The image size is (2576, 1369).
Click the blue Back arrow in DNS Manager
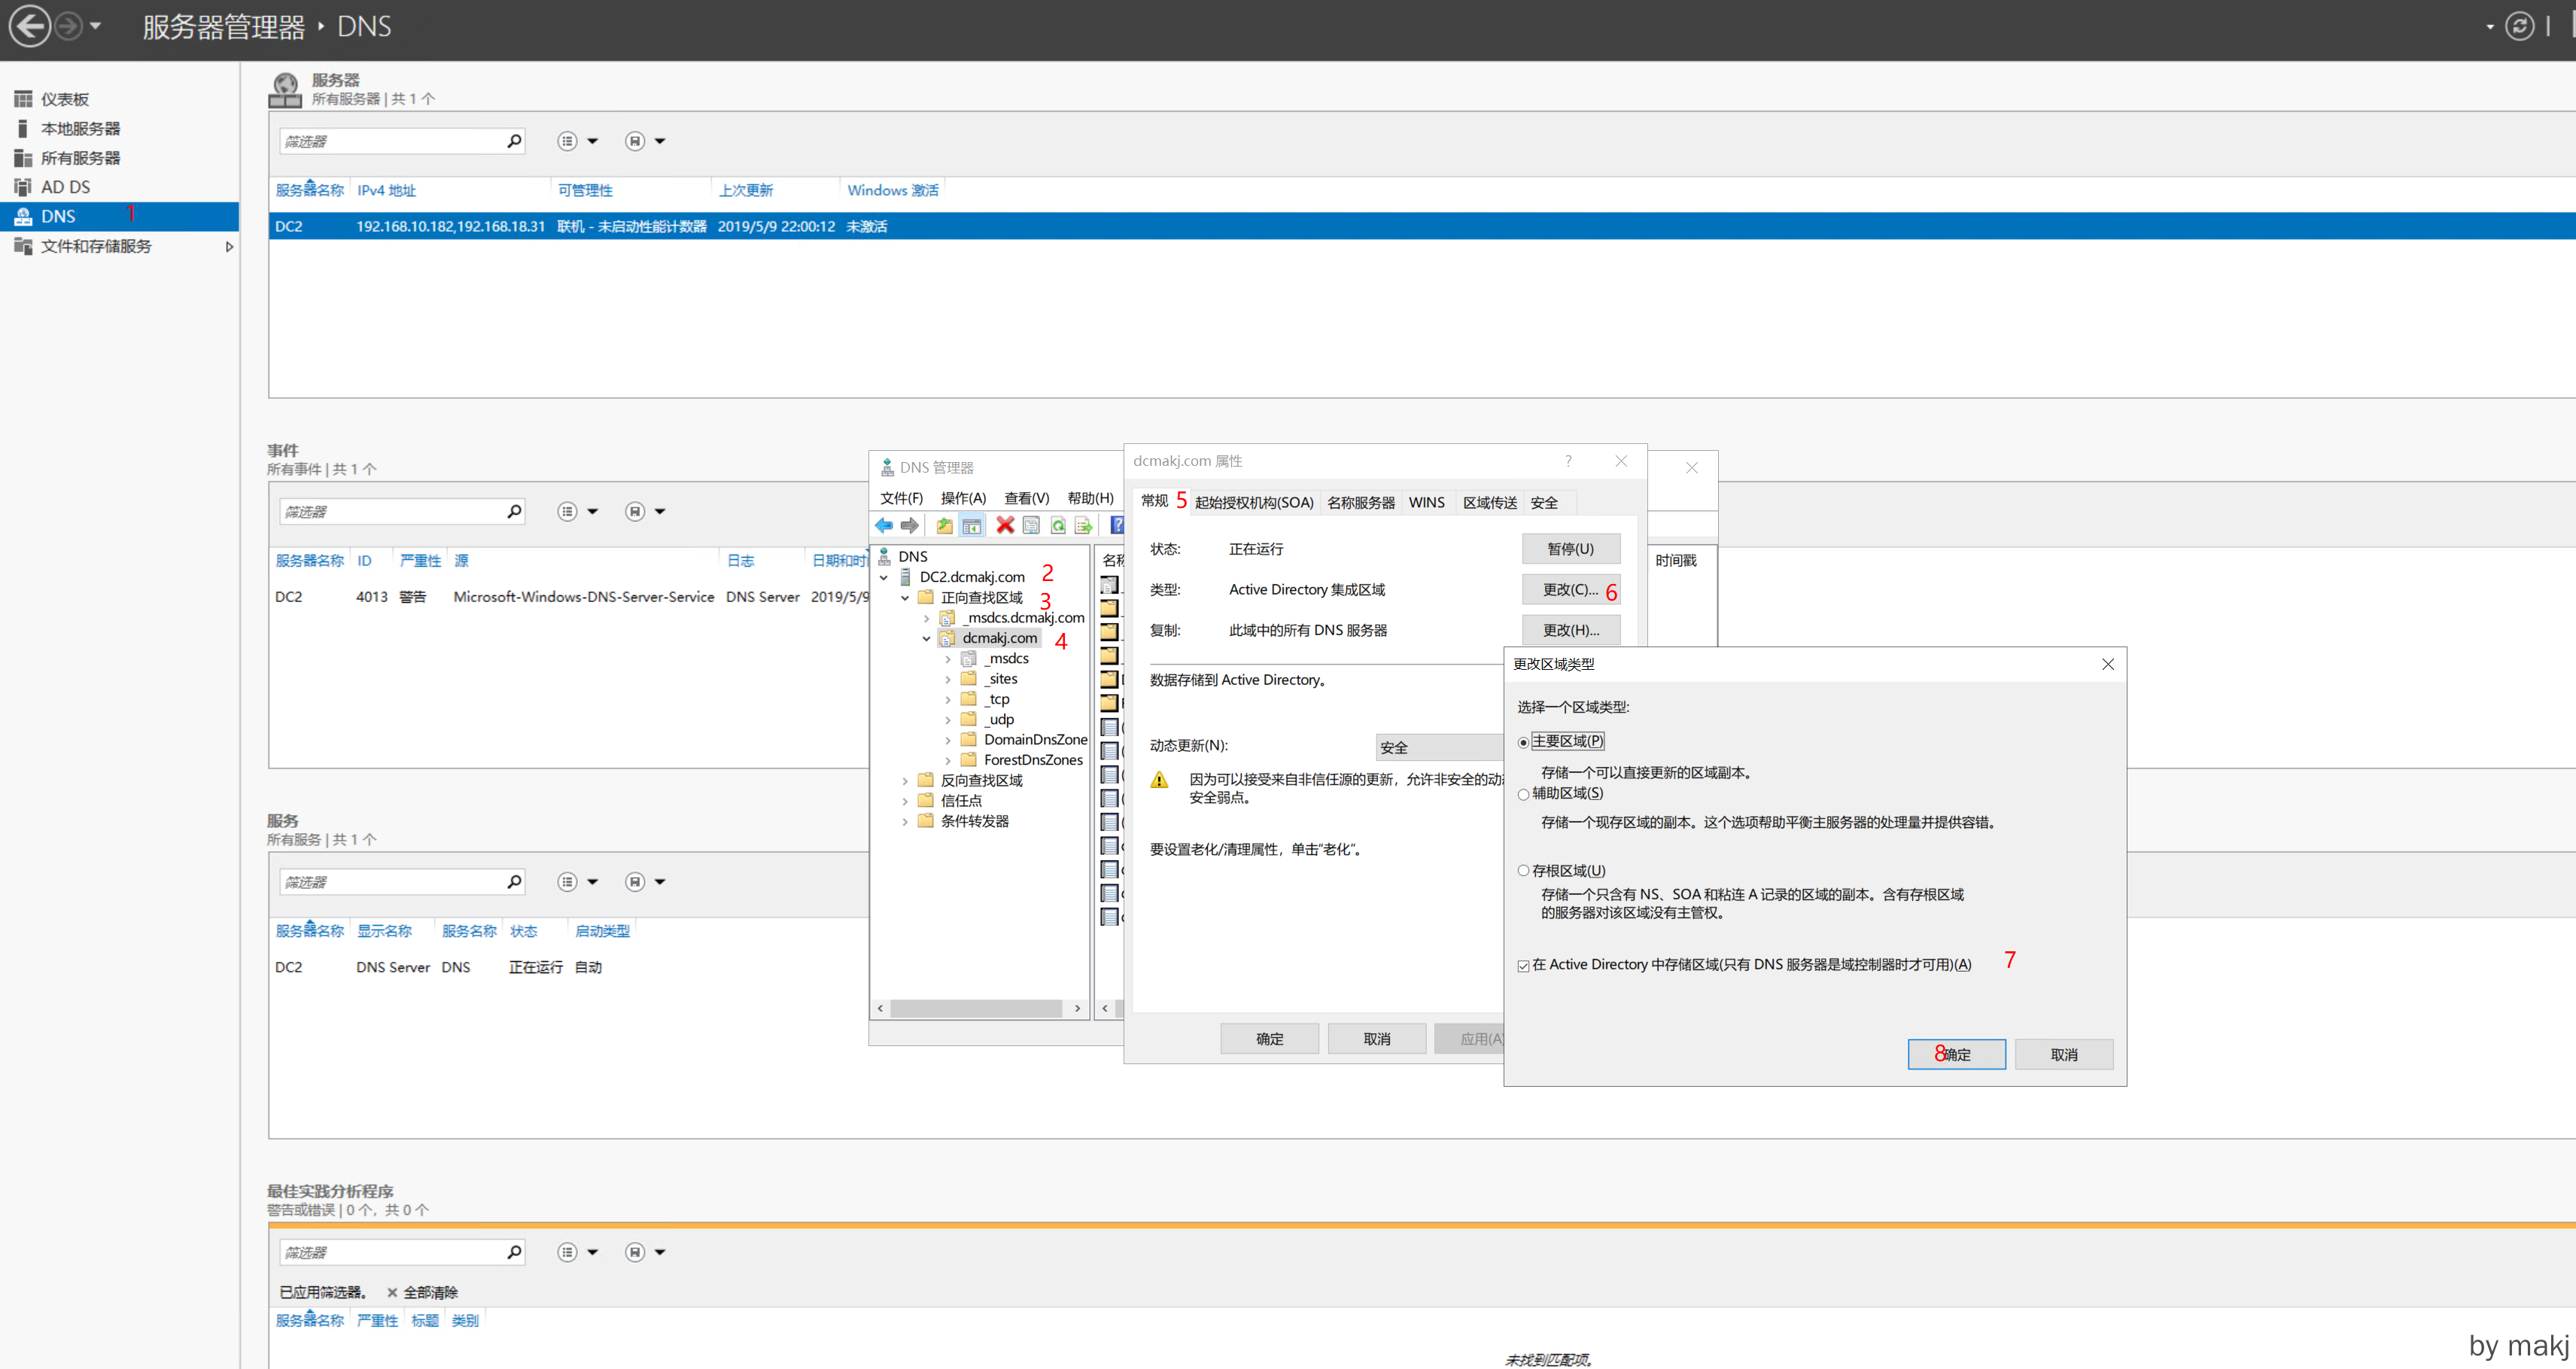pos(884,525)
